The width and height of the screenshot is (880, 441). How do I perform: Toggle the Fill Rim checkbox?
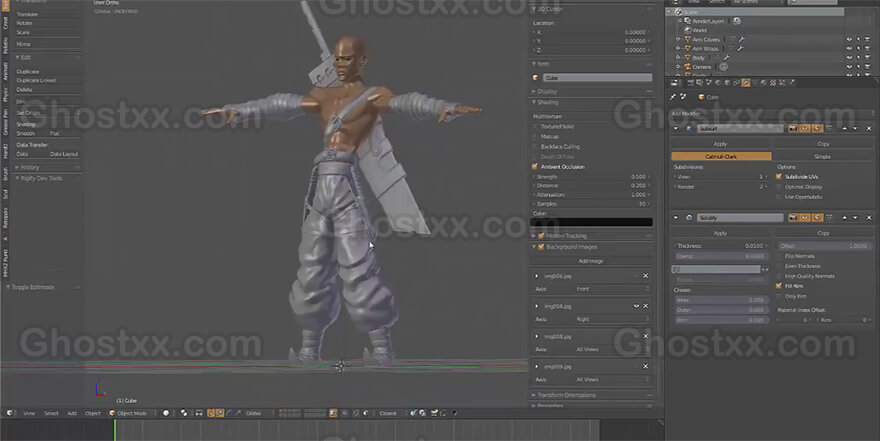coord(779,286)
